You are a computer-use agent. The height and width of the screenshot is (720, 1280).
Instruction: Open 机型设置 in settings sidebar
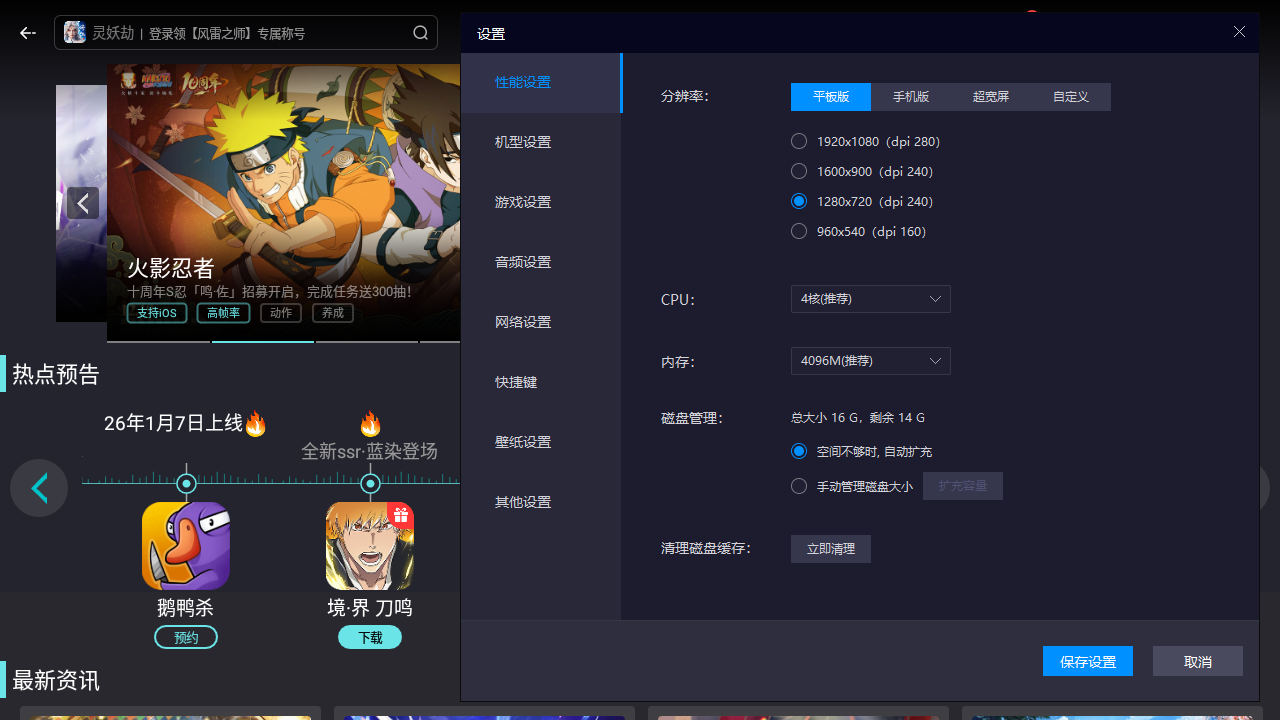(x=541, y=142)
